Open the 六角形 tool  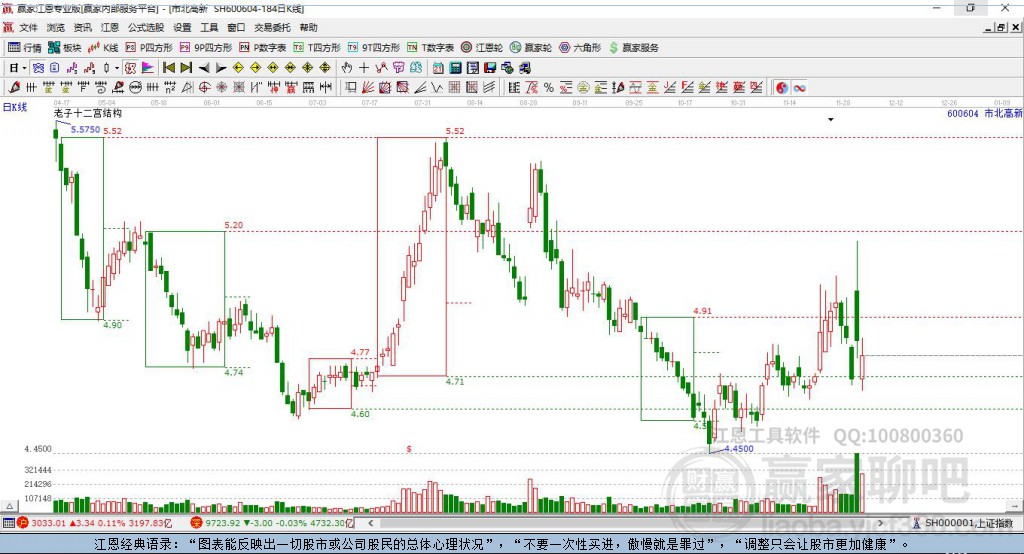(x=580, y=48)
